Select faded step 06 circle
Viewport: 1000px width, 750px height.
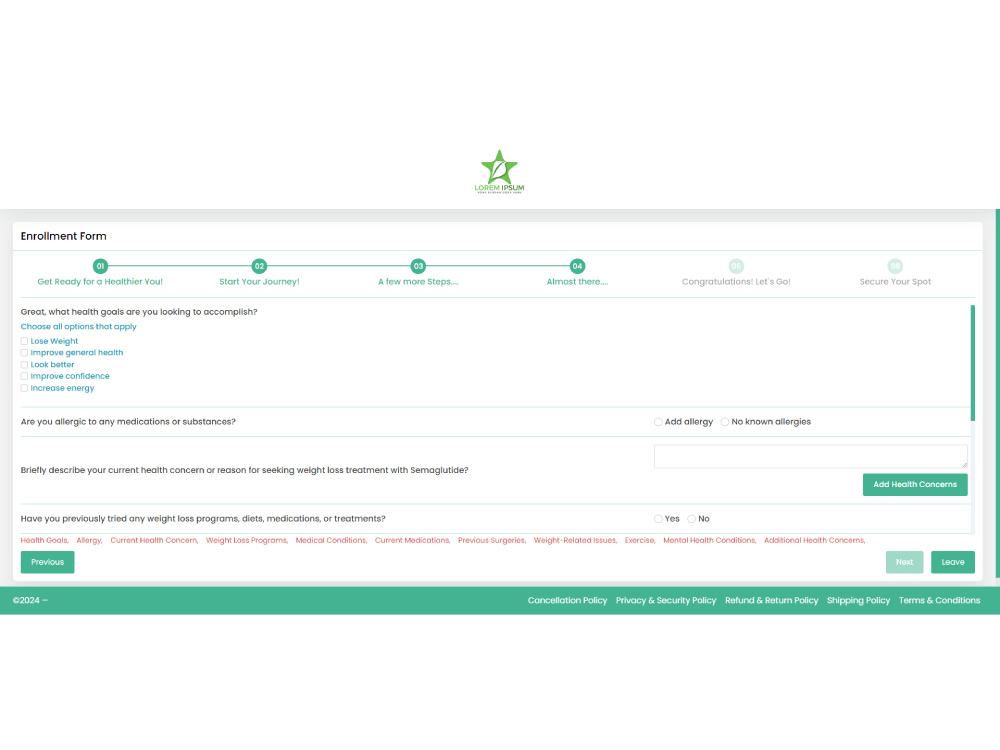pos(895,266)
